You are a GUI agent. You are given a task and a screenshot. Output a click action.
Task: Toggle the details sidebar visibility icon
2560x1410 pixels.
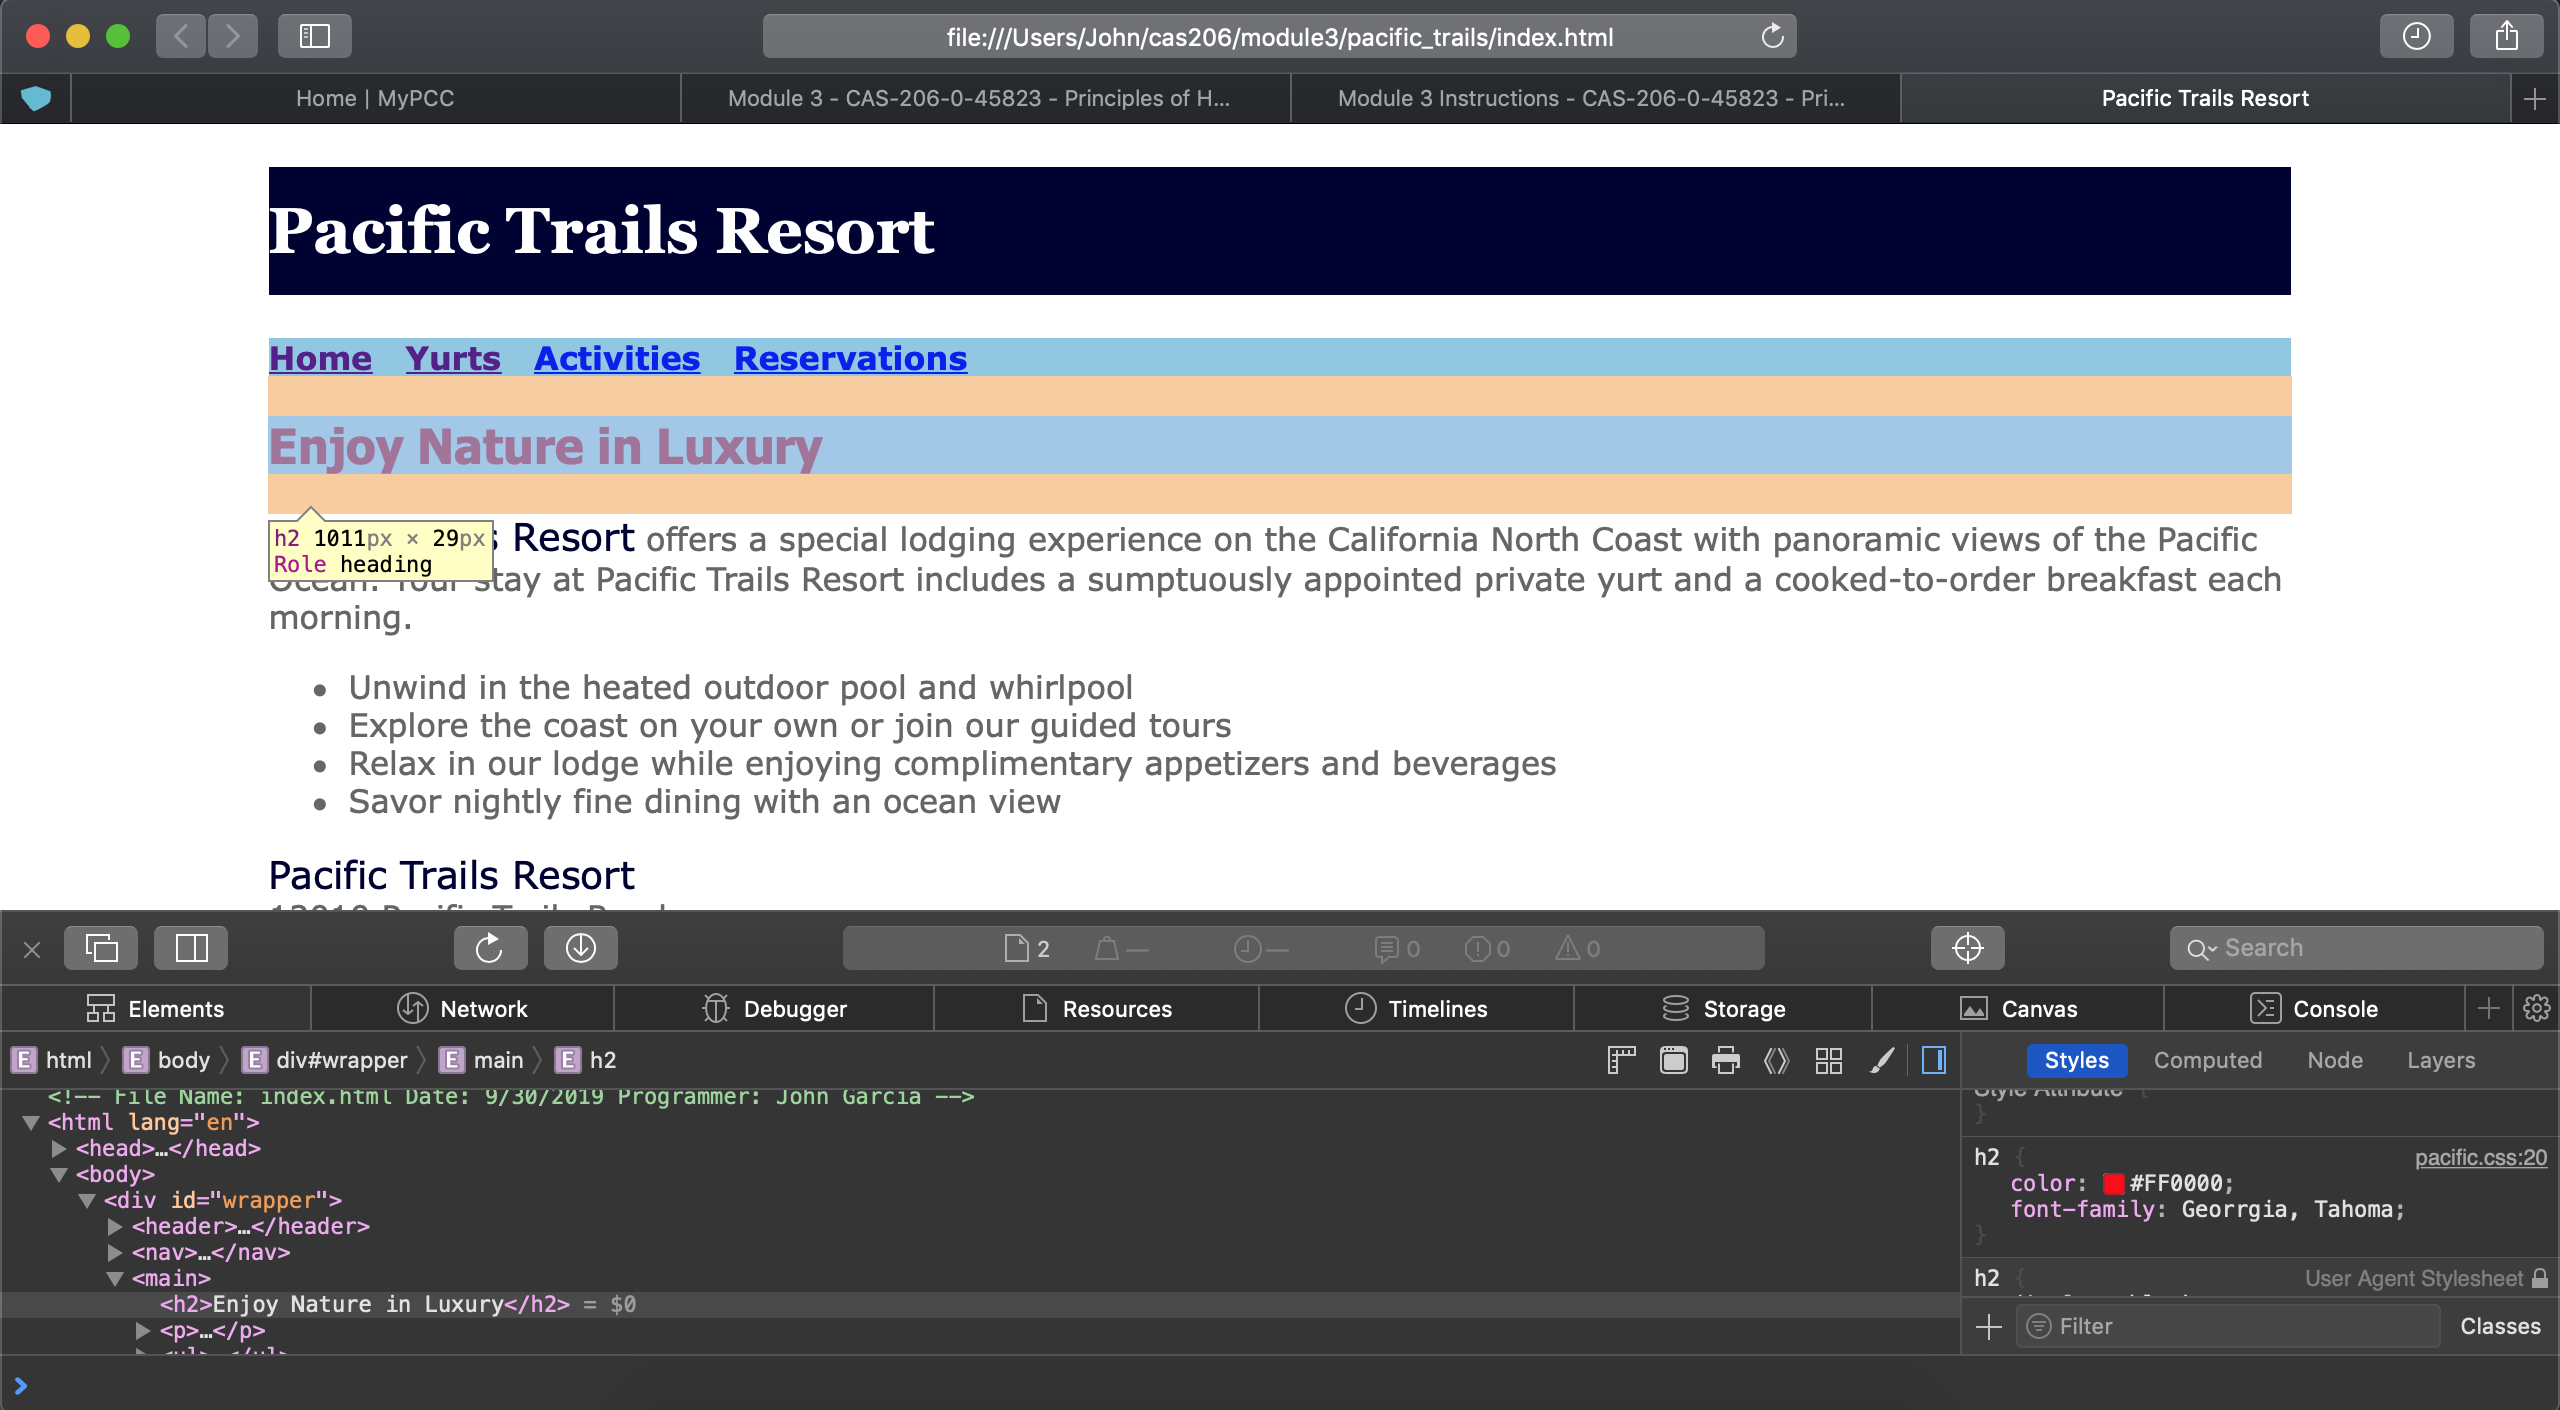tap(1934, 1060)
